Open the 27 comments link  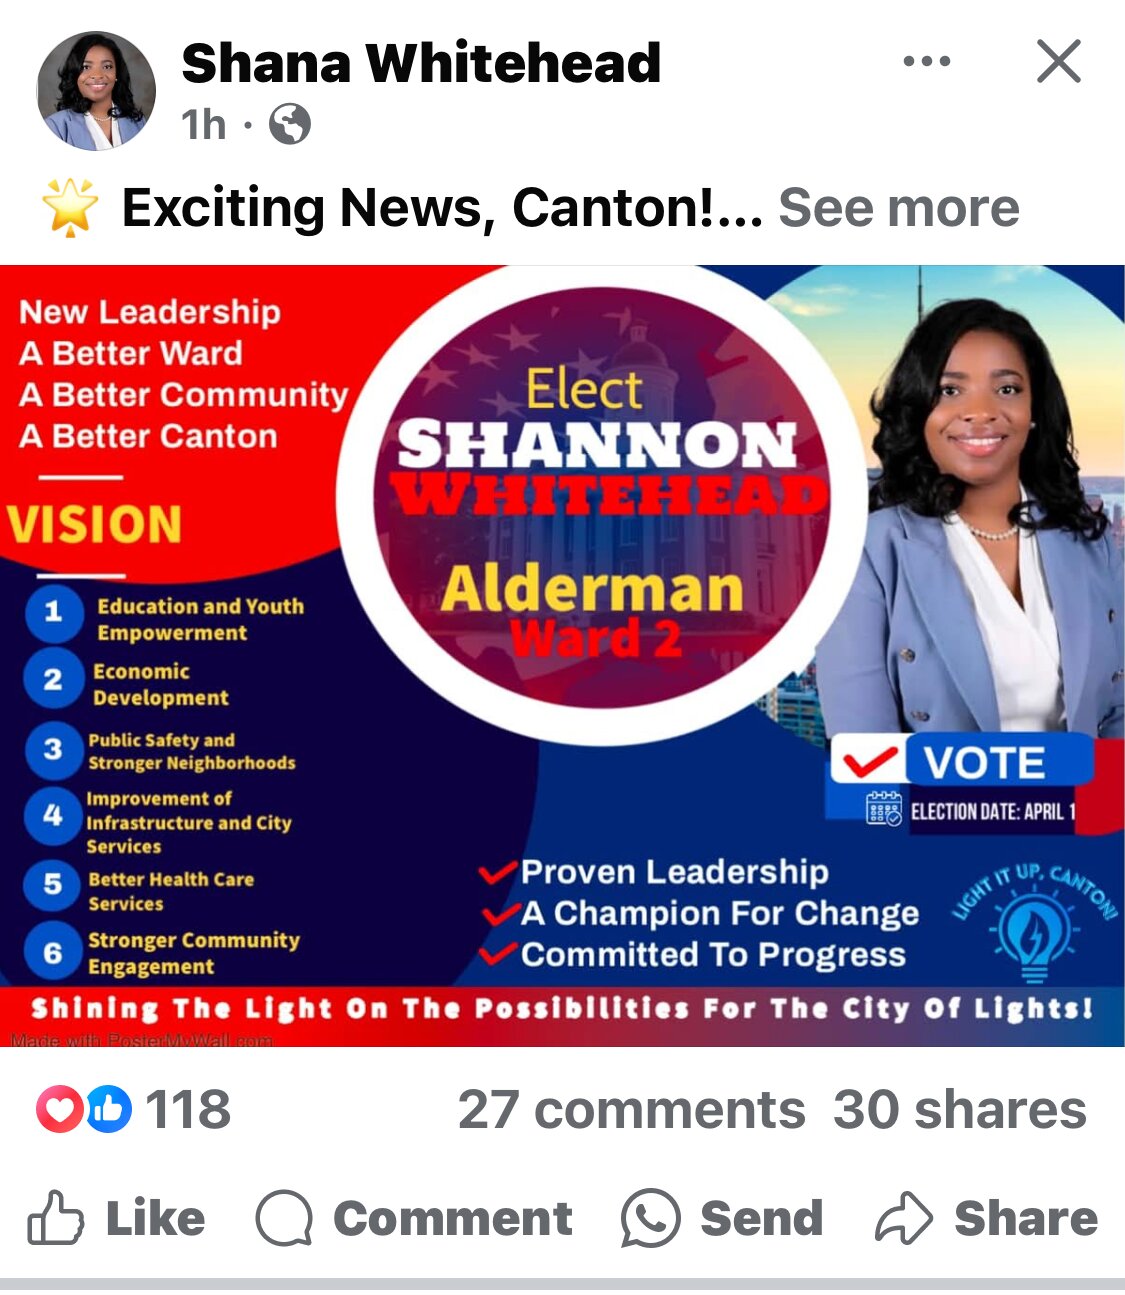point(631,1110)
